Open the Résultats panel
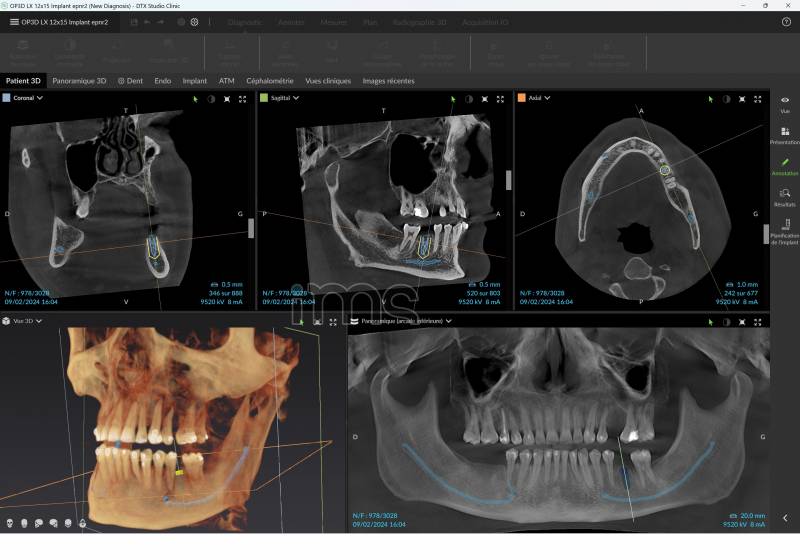The image size is (800, 560). 785,196
